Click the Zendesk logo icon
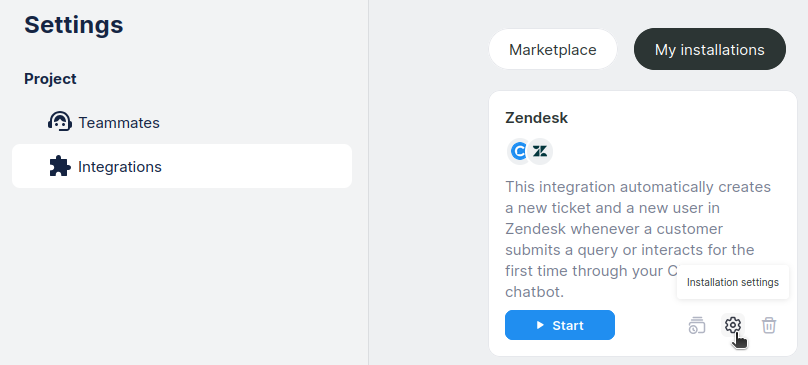 click(x=540, y=152)
